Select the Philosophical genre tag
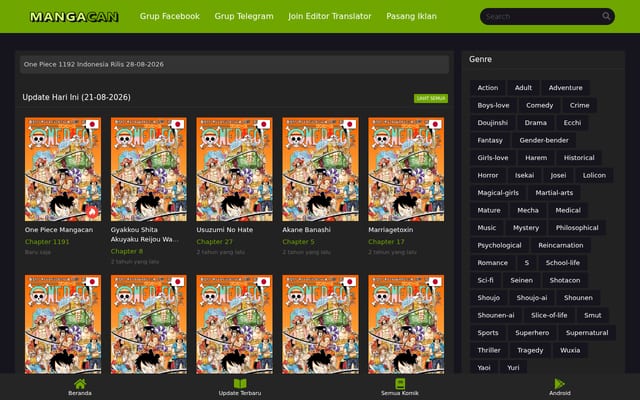The image size is (640, 400). 577,228
